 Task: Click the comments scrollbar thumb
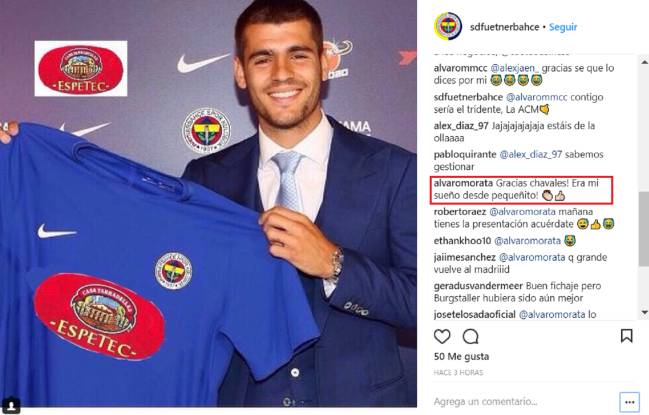coord(644,230)
